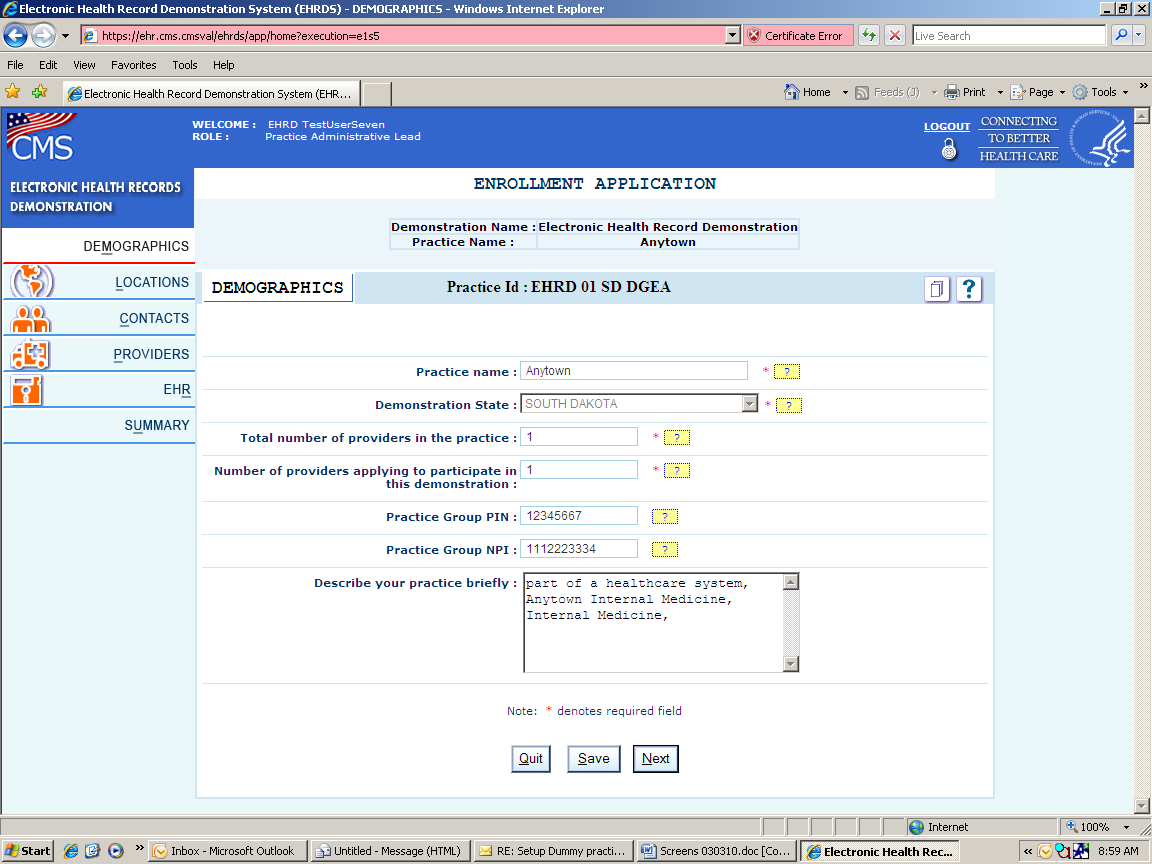The height and width of the screenshot is (864, 1152).
Task: Click the Refresh page icon
Action: click(x=869, y=35)
